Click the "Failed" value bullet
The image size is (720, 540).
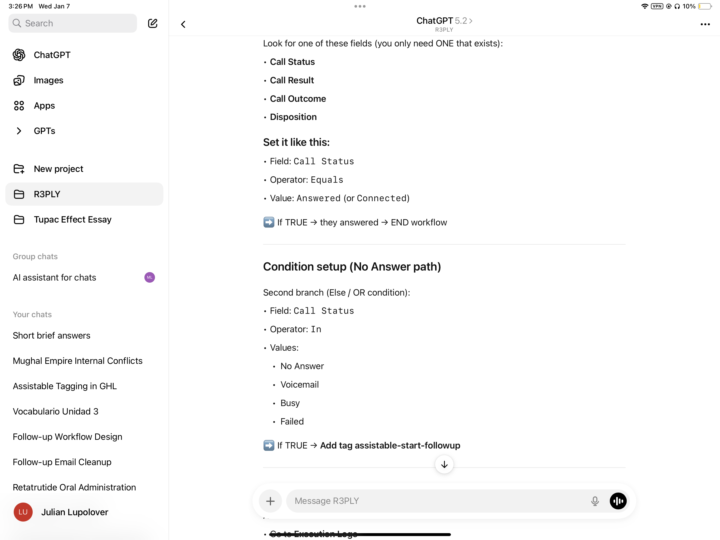coord(292,422)
